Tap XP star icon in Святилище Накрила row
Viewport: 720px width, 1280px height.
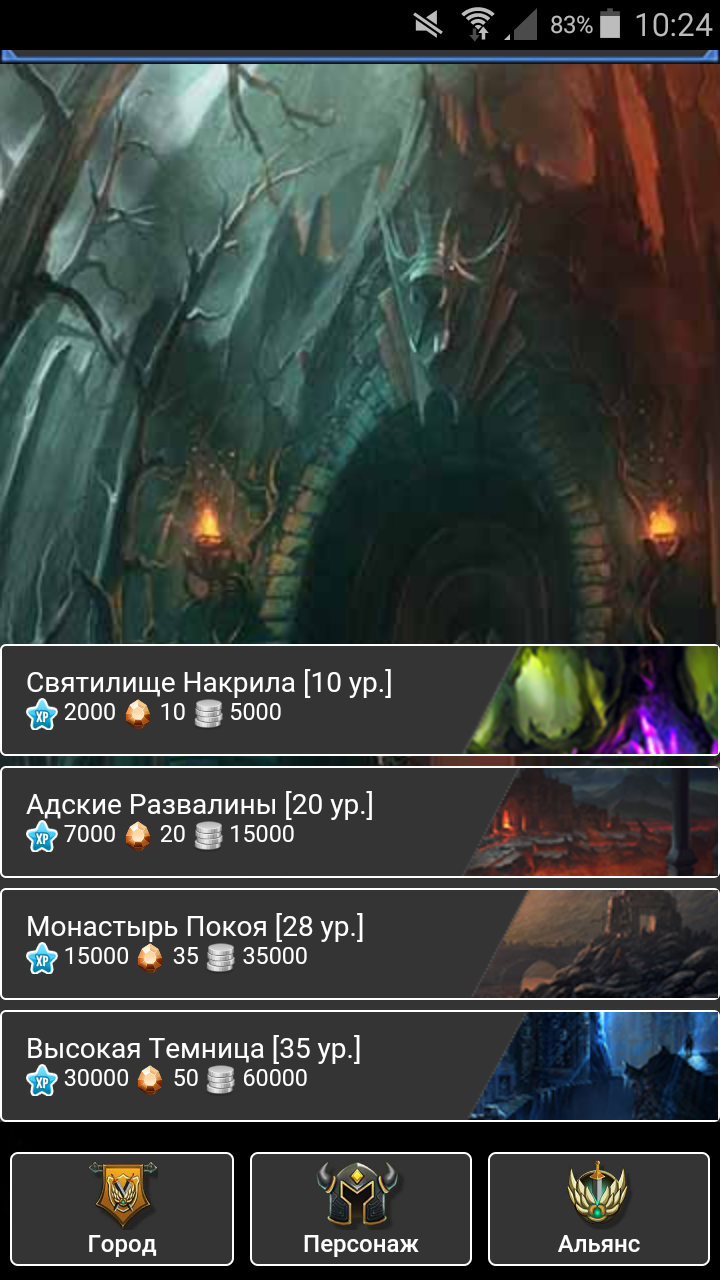[42, 714]
